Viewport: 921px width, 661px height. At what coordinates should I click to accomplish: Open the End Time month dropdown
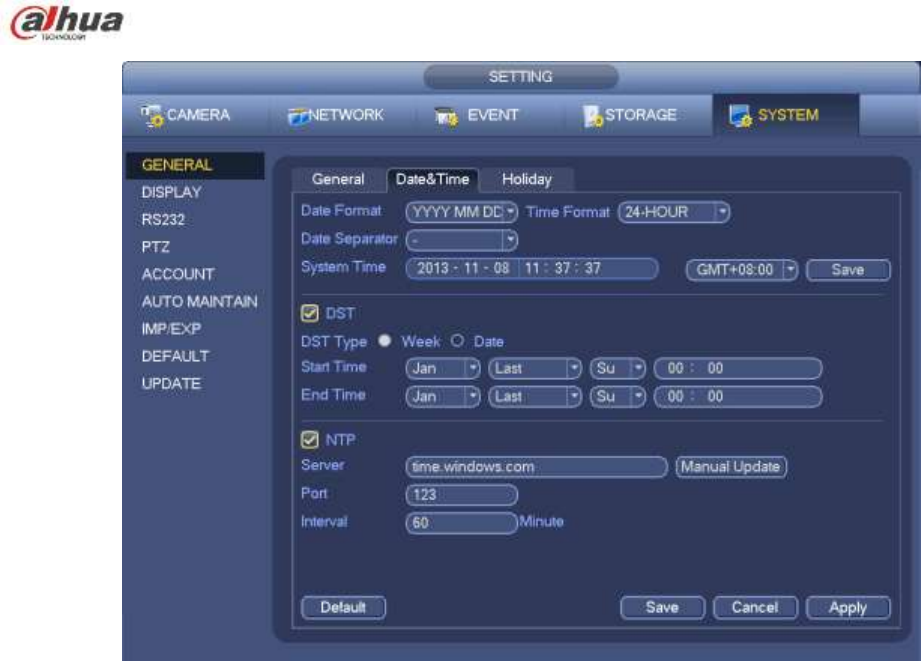coord(443,397)
